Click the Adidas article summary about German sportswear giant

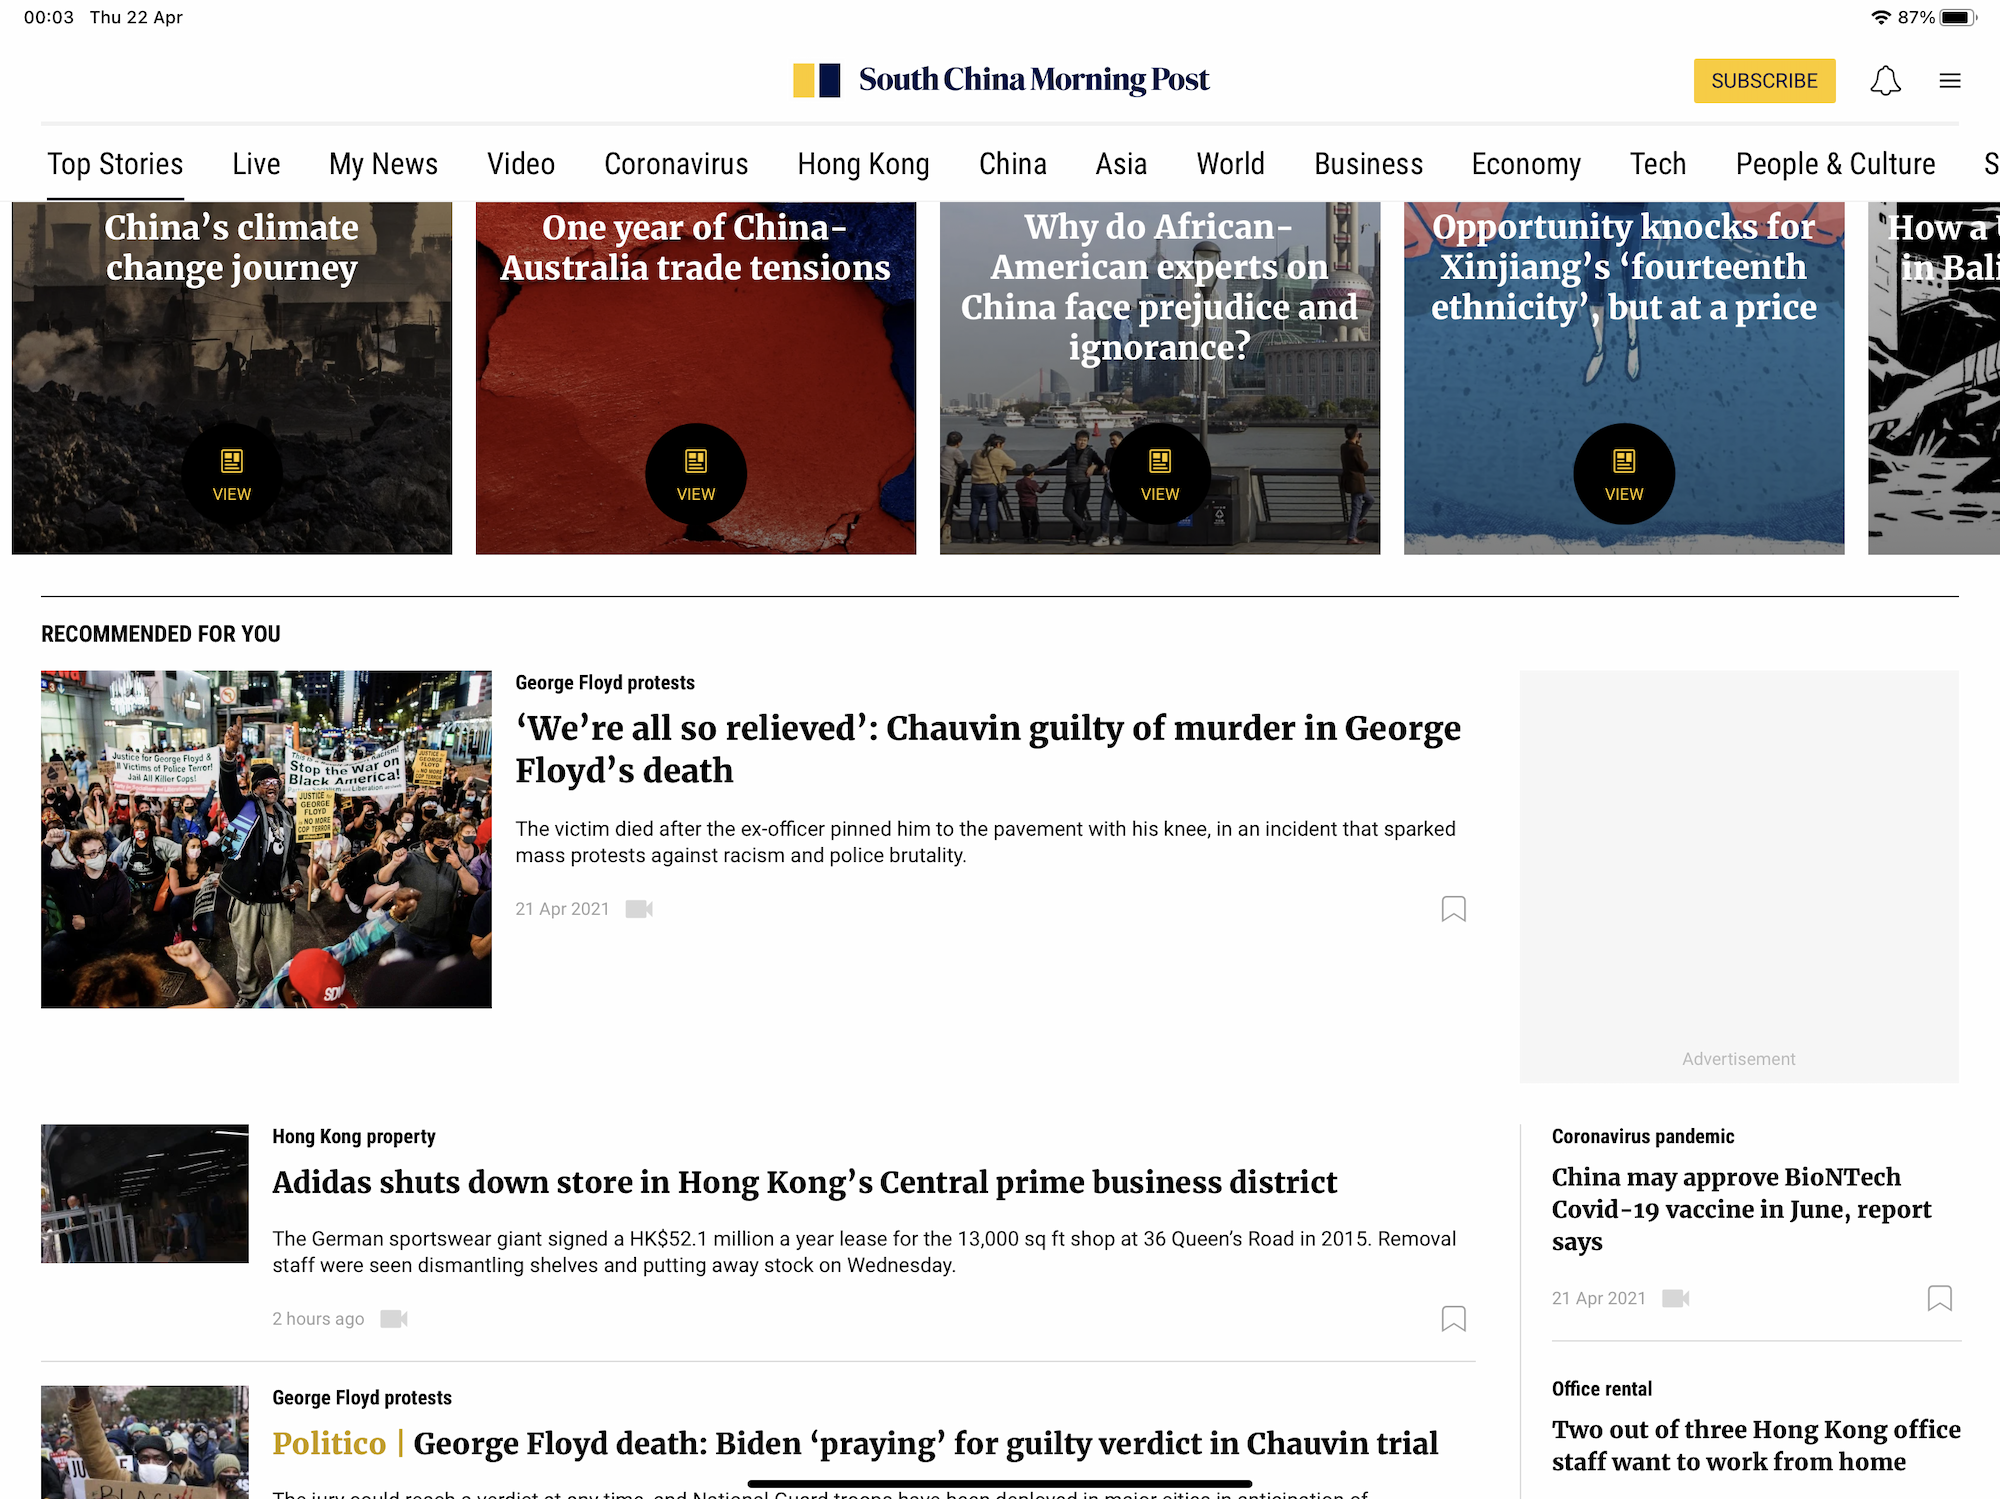[864, 1252]
